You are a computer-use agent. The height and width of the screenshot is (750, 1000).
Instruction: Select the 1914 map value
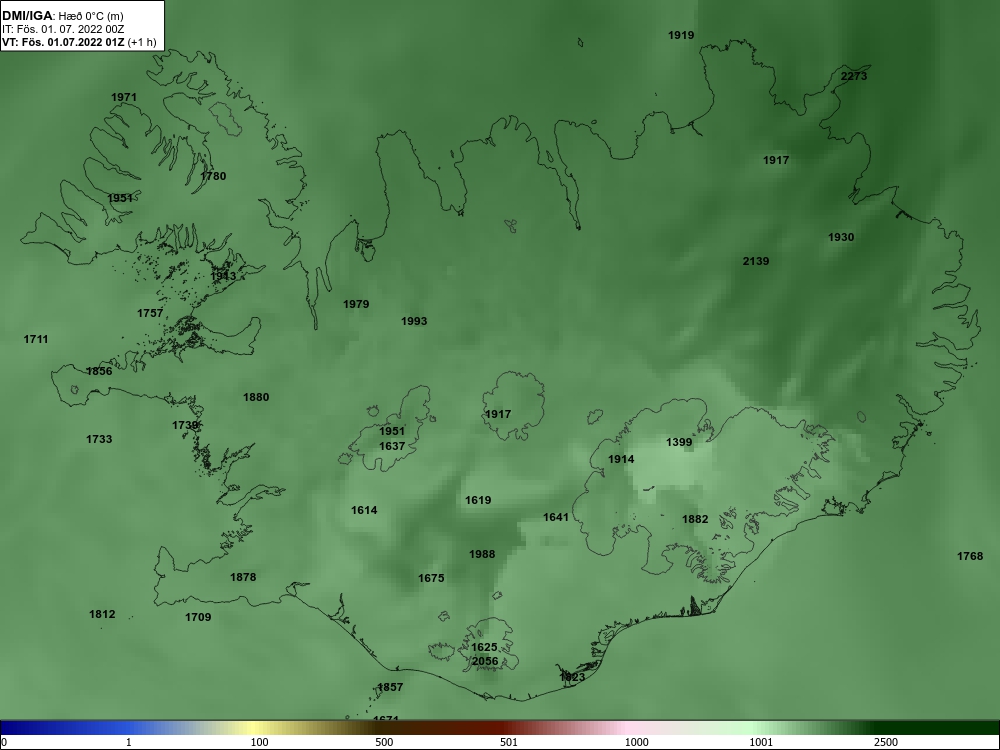click(x=621, y=459)
